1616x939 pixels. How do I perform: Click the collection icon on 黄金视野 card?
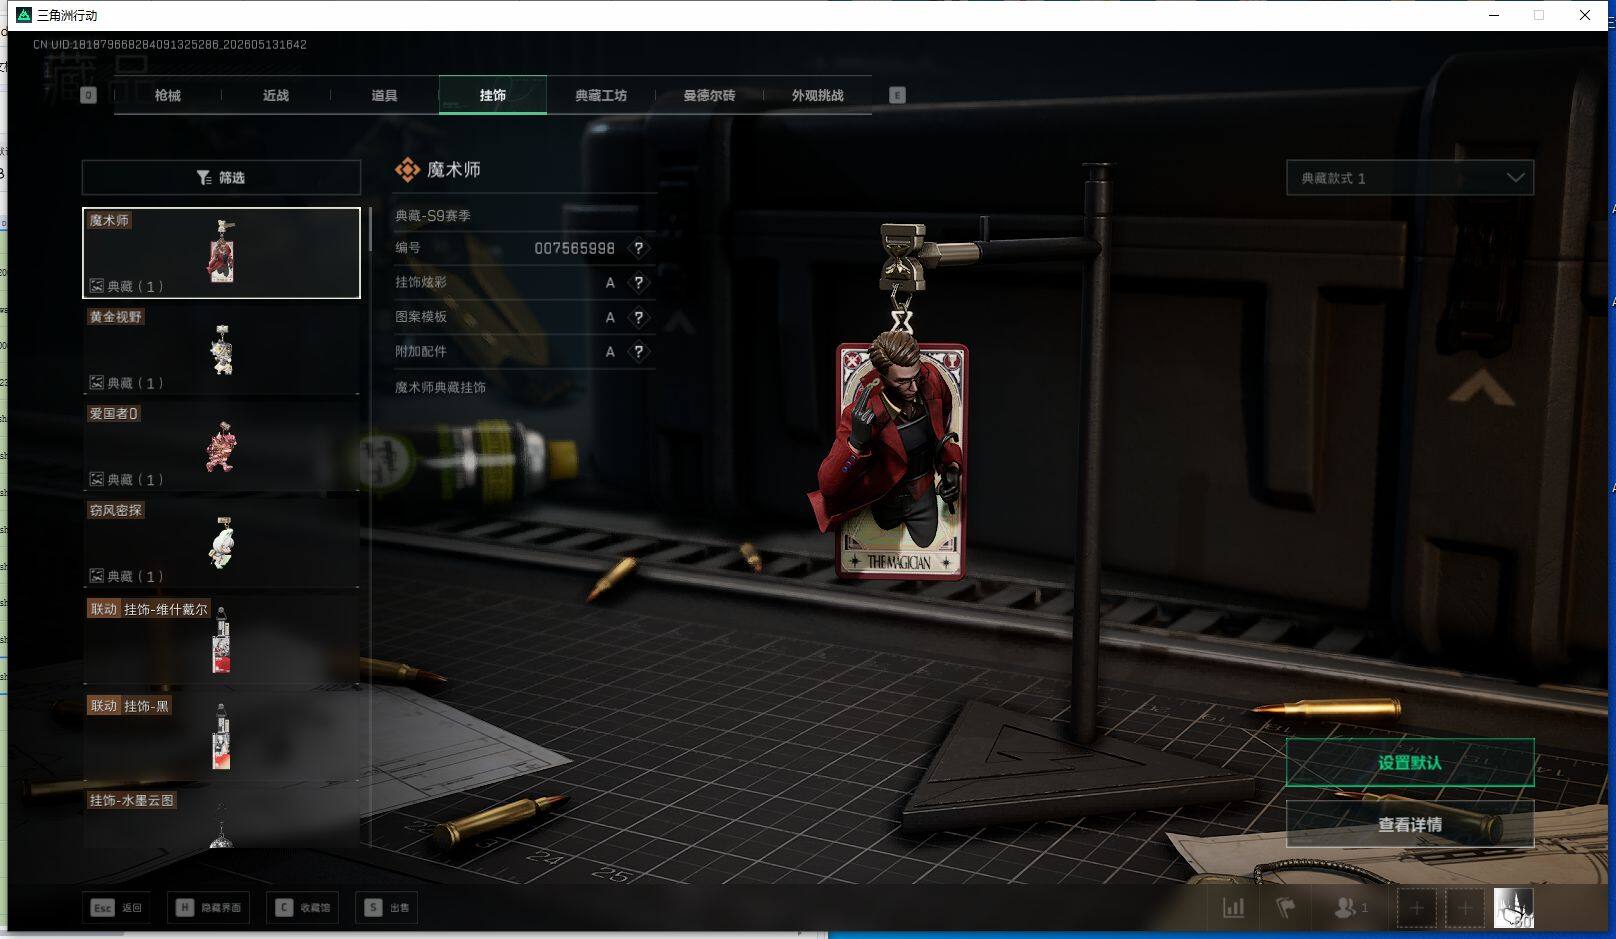point(97,383)
